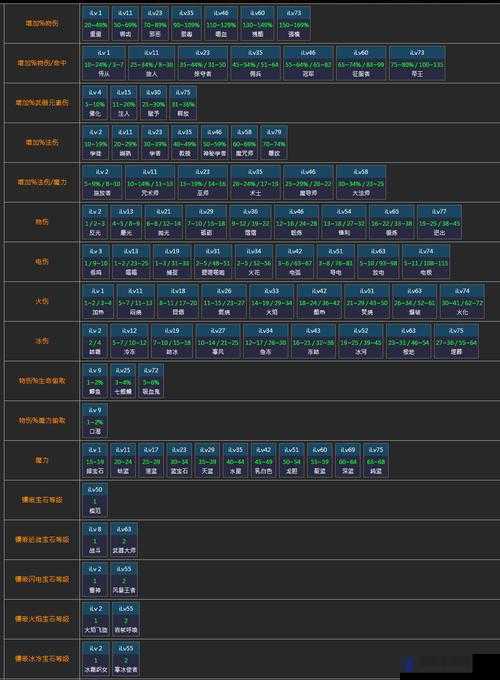This screenshot has height=680, width=500.
Task: Choose the iLv 79 cell showing 70-74%
Action: 274,143
